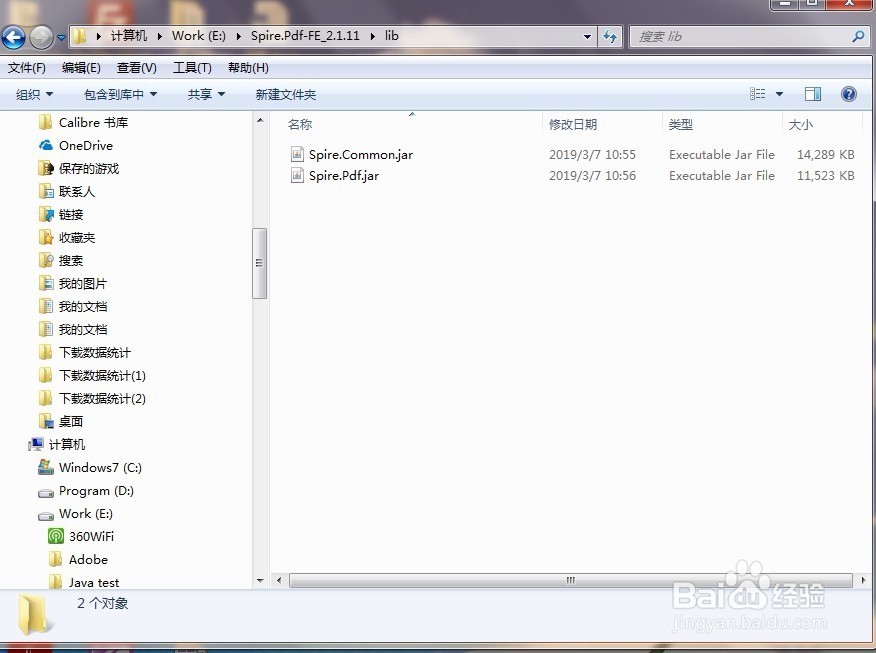Sort by 类型 column header
Screen dimensions: 876x653
point(680,125)
